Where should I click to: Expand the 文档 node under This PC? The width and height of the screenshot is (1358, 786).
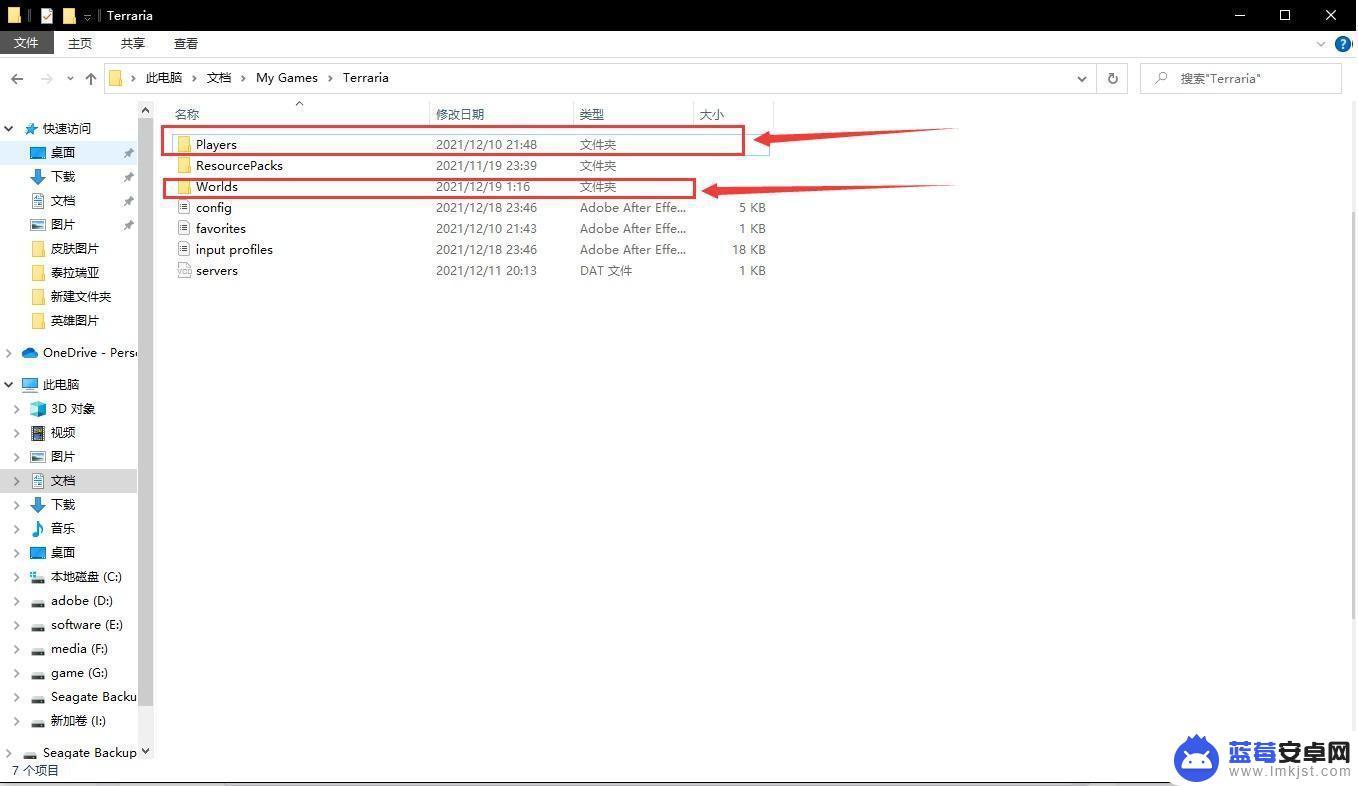(x=16, y=480)
